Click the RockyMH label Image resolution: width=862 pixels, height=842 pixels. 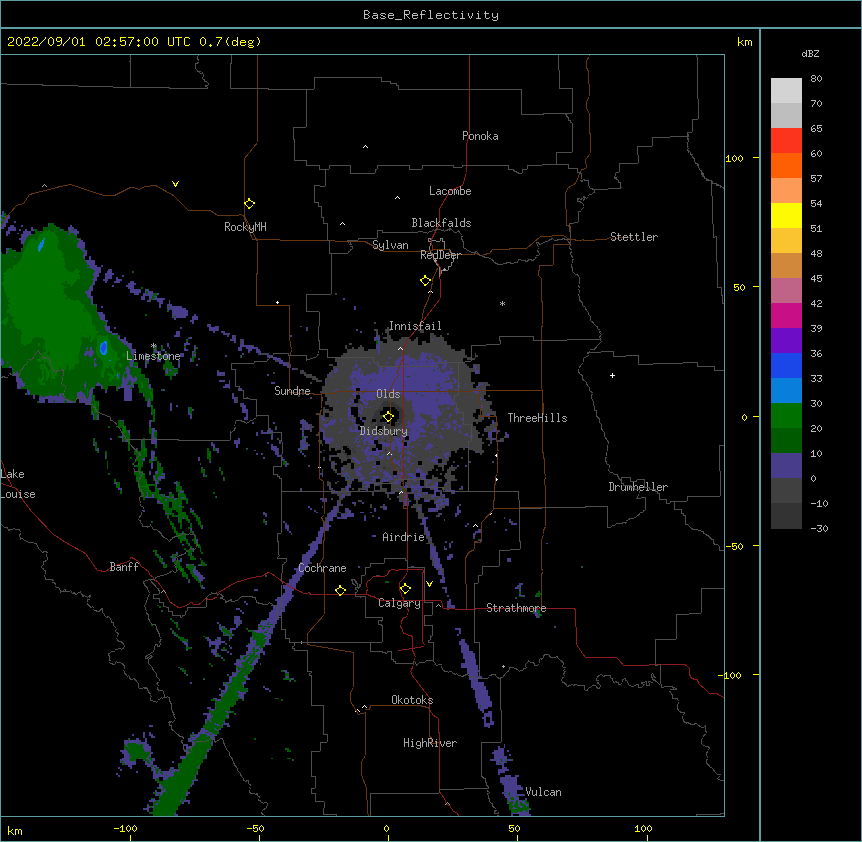pos(245,227)
